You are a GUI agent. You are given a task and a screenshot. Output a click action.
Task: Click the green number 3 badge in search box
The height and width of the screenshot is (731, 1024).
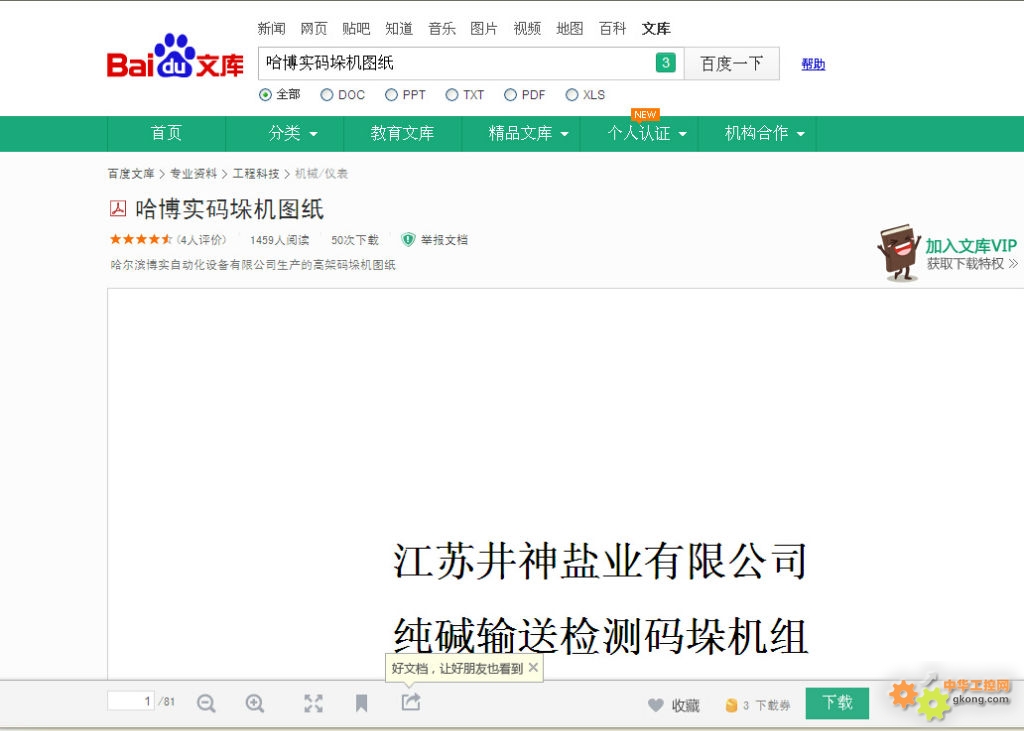tap(665, 63)
